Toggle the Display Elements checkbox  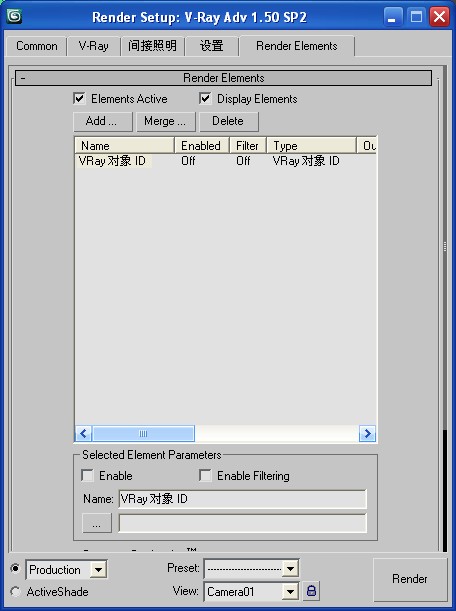pos(205,98)
